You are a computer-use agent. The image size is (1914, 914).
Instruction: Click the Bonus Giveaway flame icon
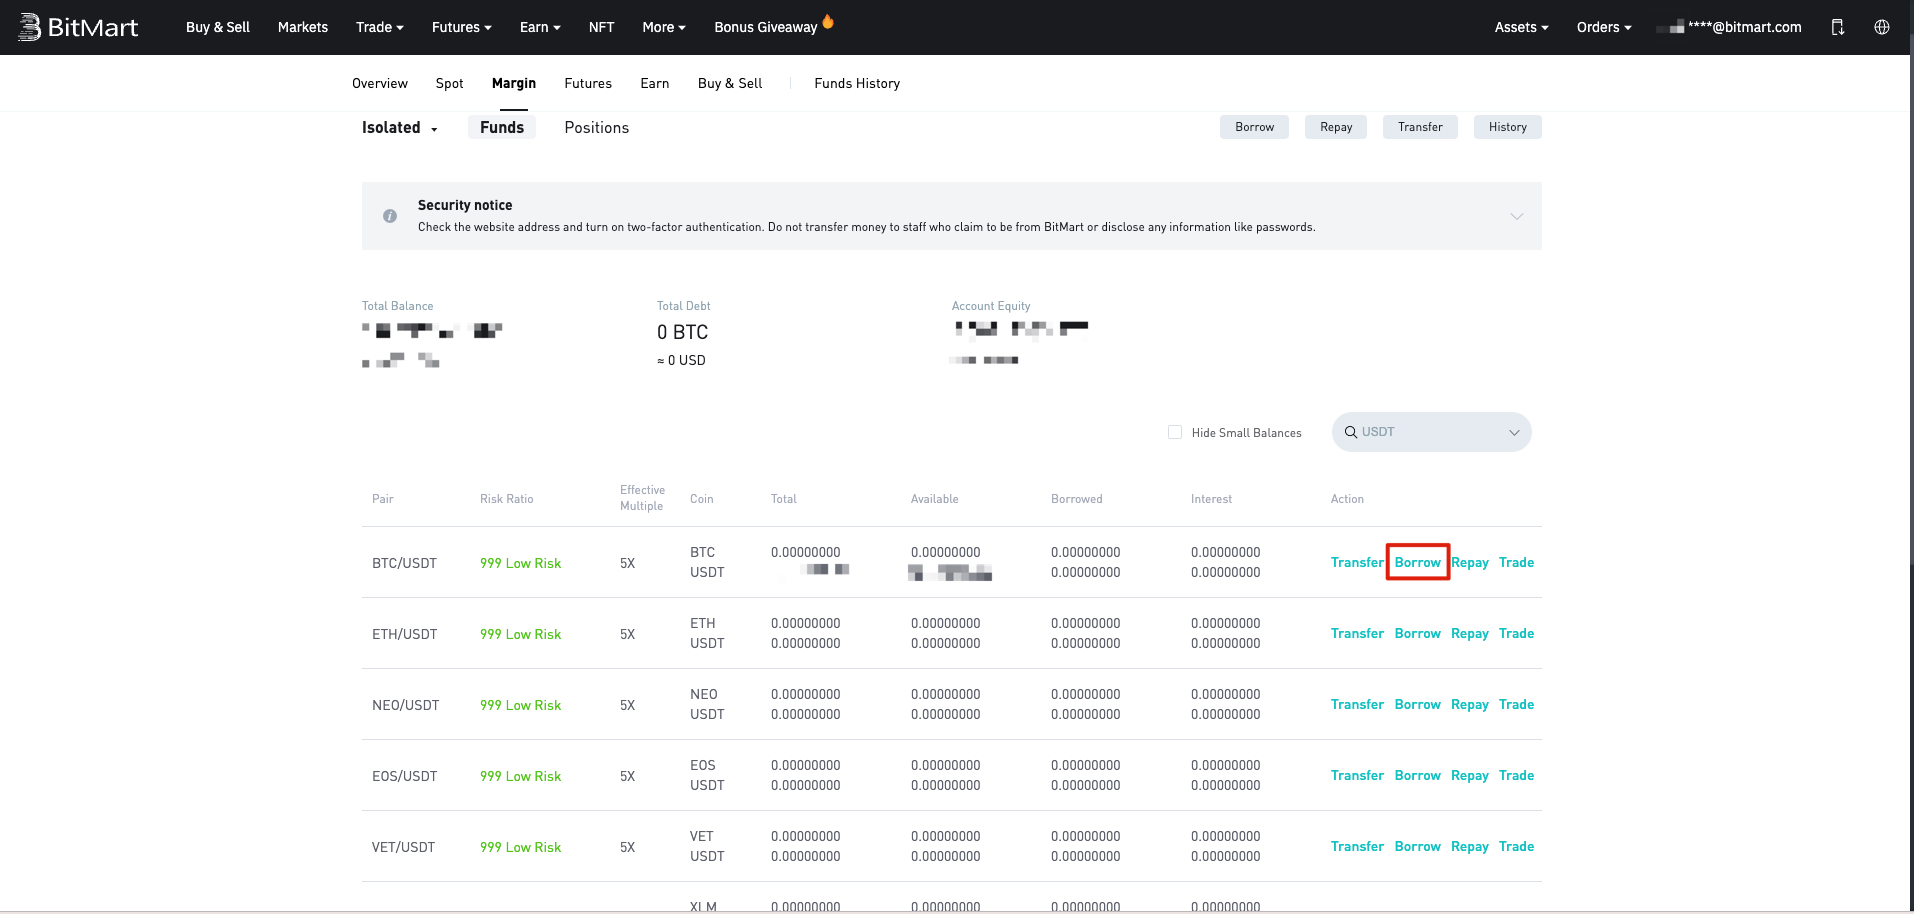click(x=828, y=21)
